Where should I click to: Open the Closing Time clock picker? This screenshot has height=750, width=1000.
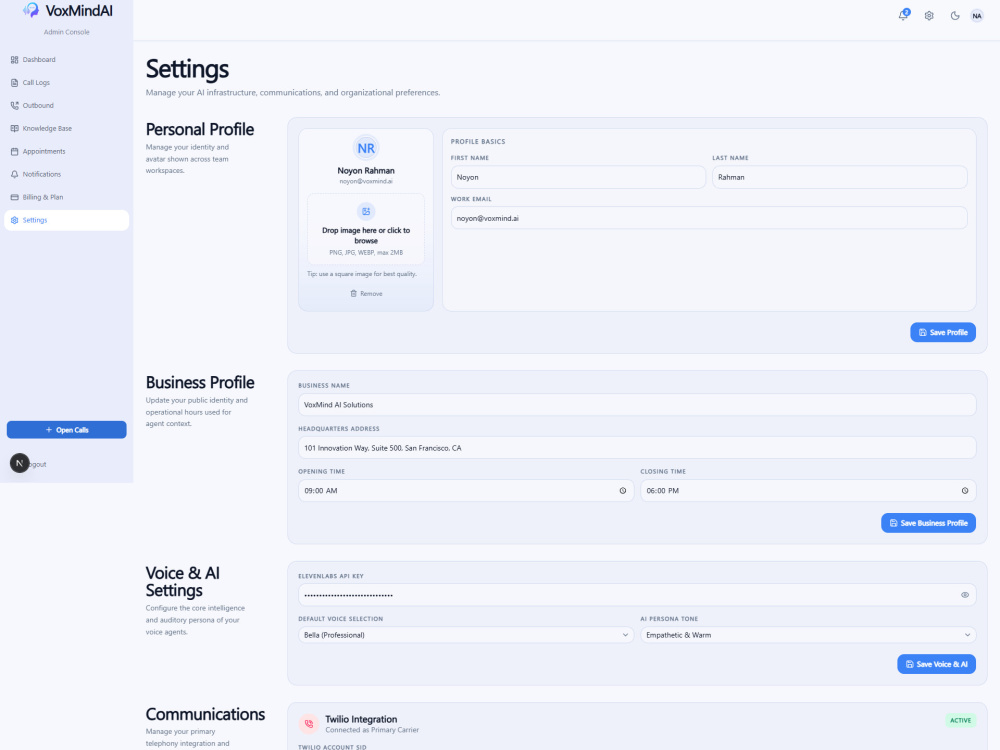tap(965, 490)
